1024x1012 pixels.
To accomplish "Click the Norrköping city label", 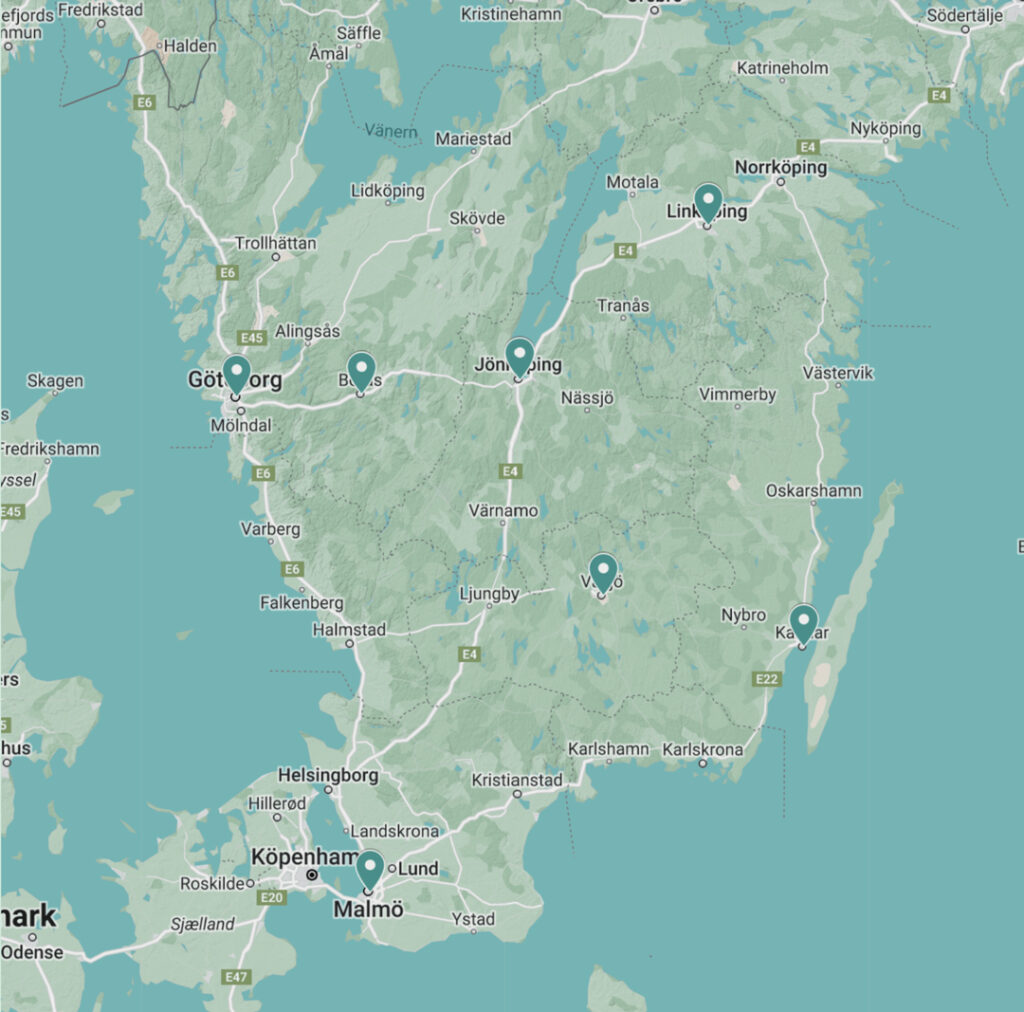I will 781,167.
